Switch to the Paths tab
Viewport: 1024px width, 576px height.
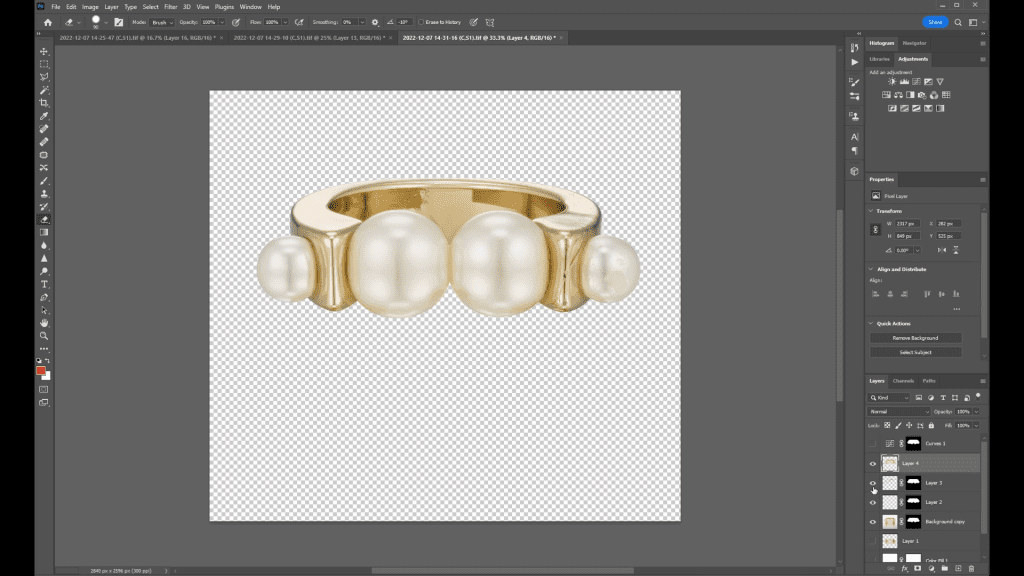click(929, 381)
